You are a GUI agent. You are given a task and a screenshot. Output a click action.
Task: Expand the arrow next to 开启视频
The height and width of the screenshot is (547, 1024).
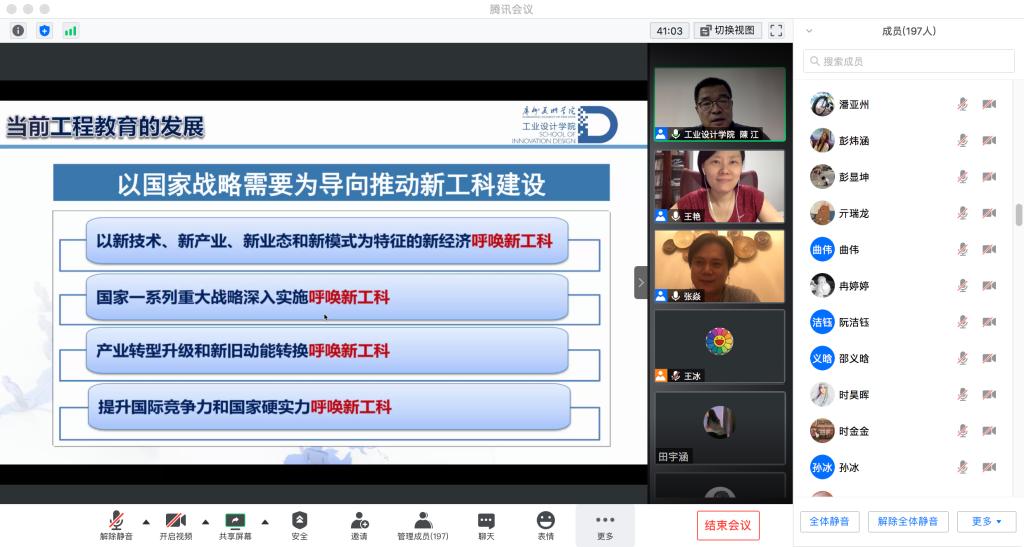click(x=205, y=521)
